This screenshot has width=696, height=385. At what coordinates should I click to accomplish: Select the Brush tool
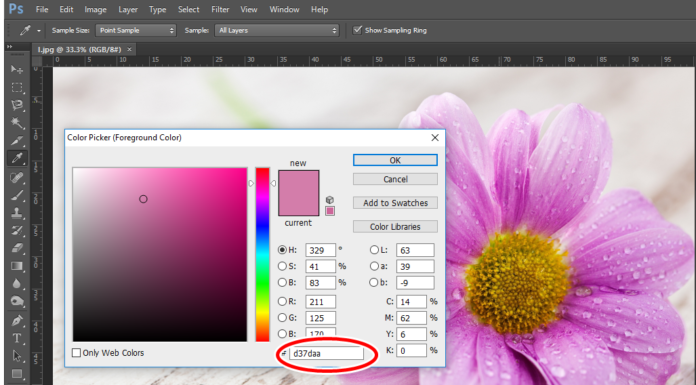17,195
